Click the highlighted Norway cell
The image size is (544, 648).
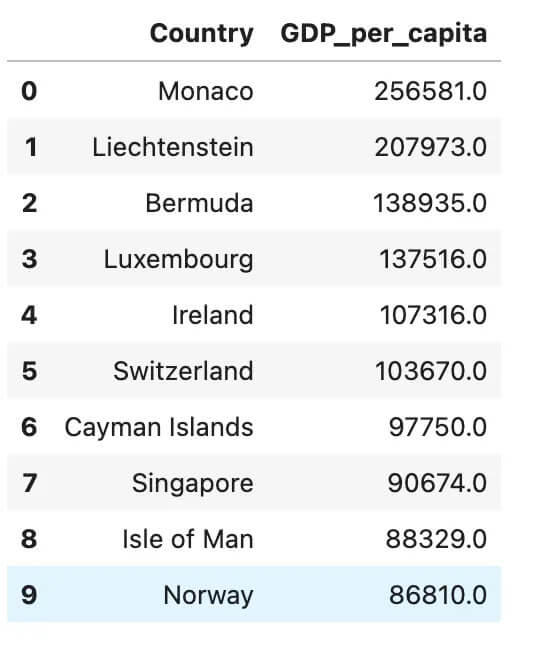pos(208,596)
